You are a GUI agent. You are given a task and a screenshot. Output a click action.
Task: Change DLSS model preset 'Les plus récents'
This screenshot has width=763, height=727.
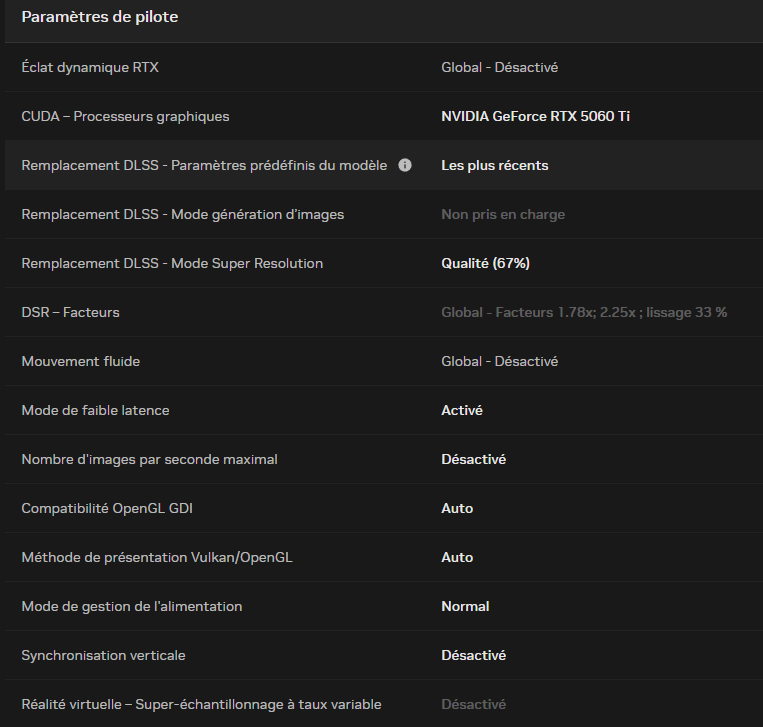494,165
